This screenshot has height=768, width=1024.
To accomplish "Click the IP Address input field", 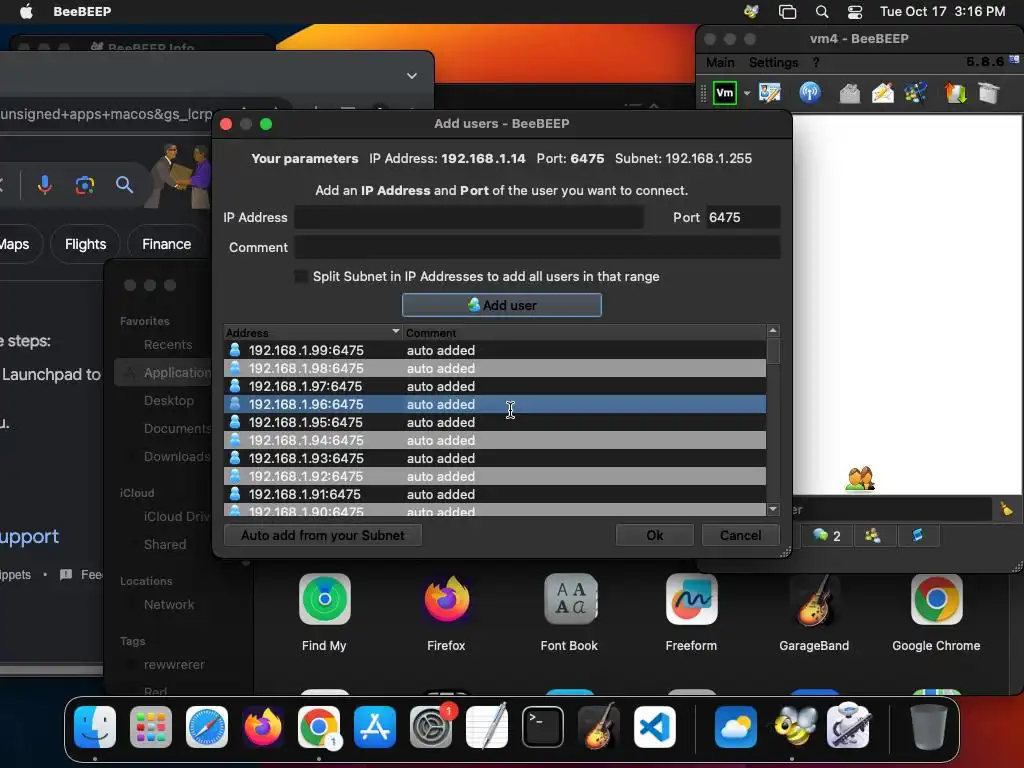I will [469, 217].
